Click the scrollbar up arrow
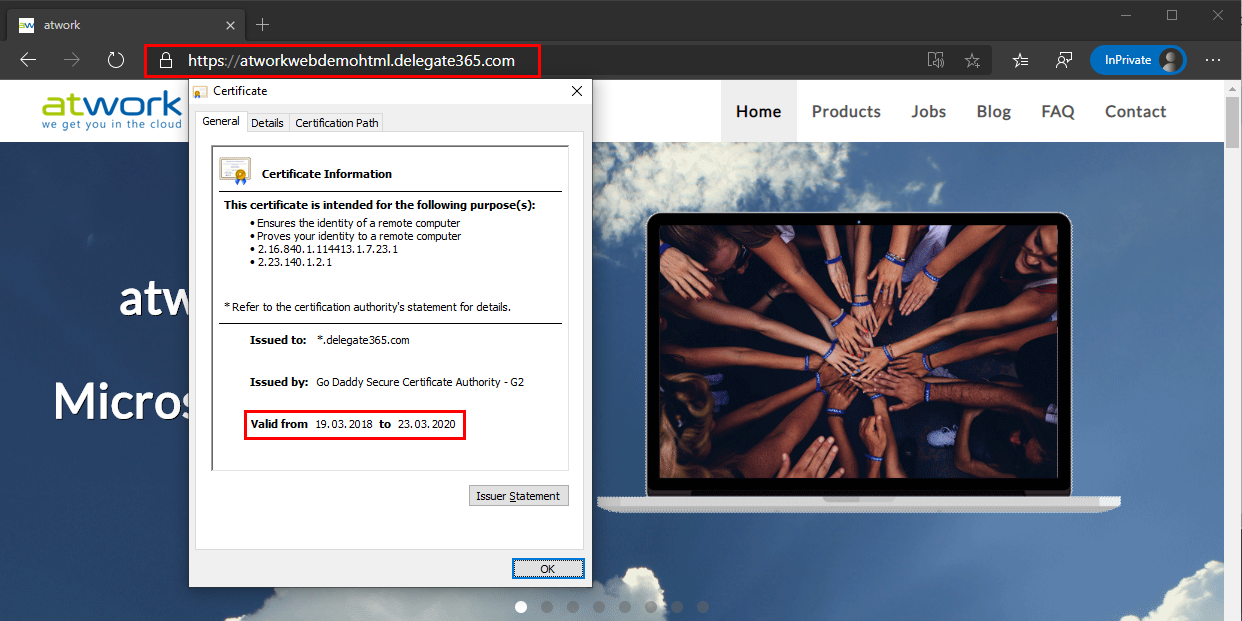 coord(1233,88)
